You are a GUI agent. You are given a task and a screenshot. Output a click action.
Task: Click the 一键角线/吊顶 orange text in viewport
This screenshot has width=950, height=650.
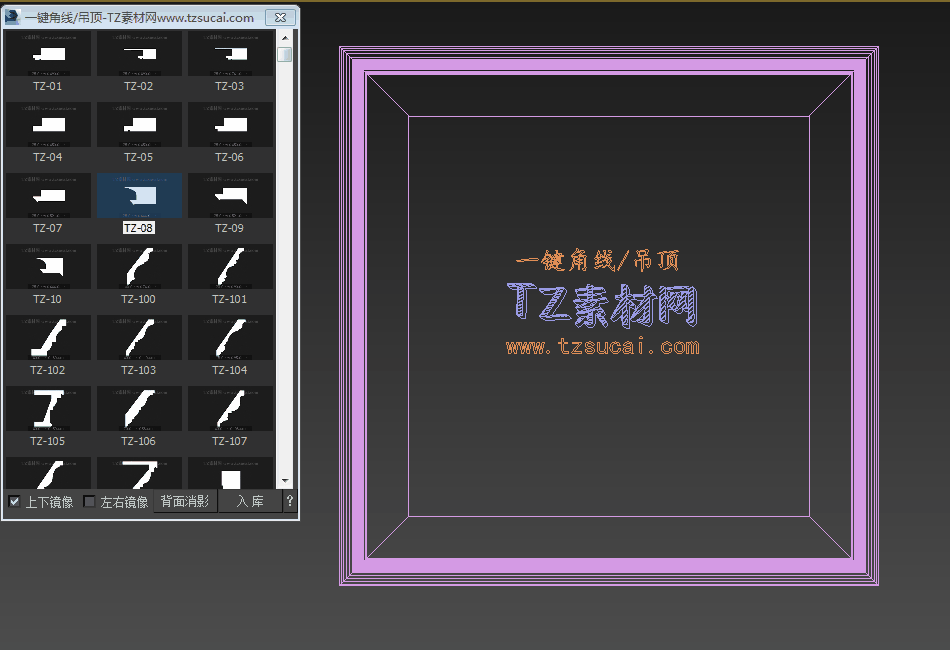click(x=597, y=260)
